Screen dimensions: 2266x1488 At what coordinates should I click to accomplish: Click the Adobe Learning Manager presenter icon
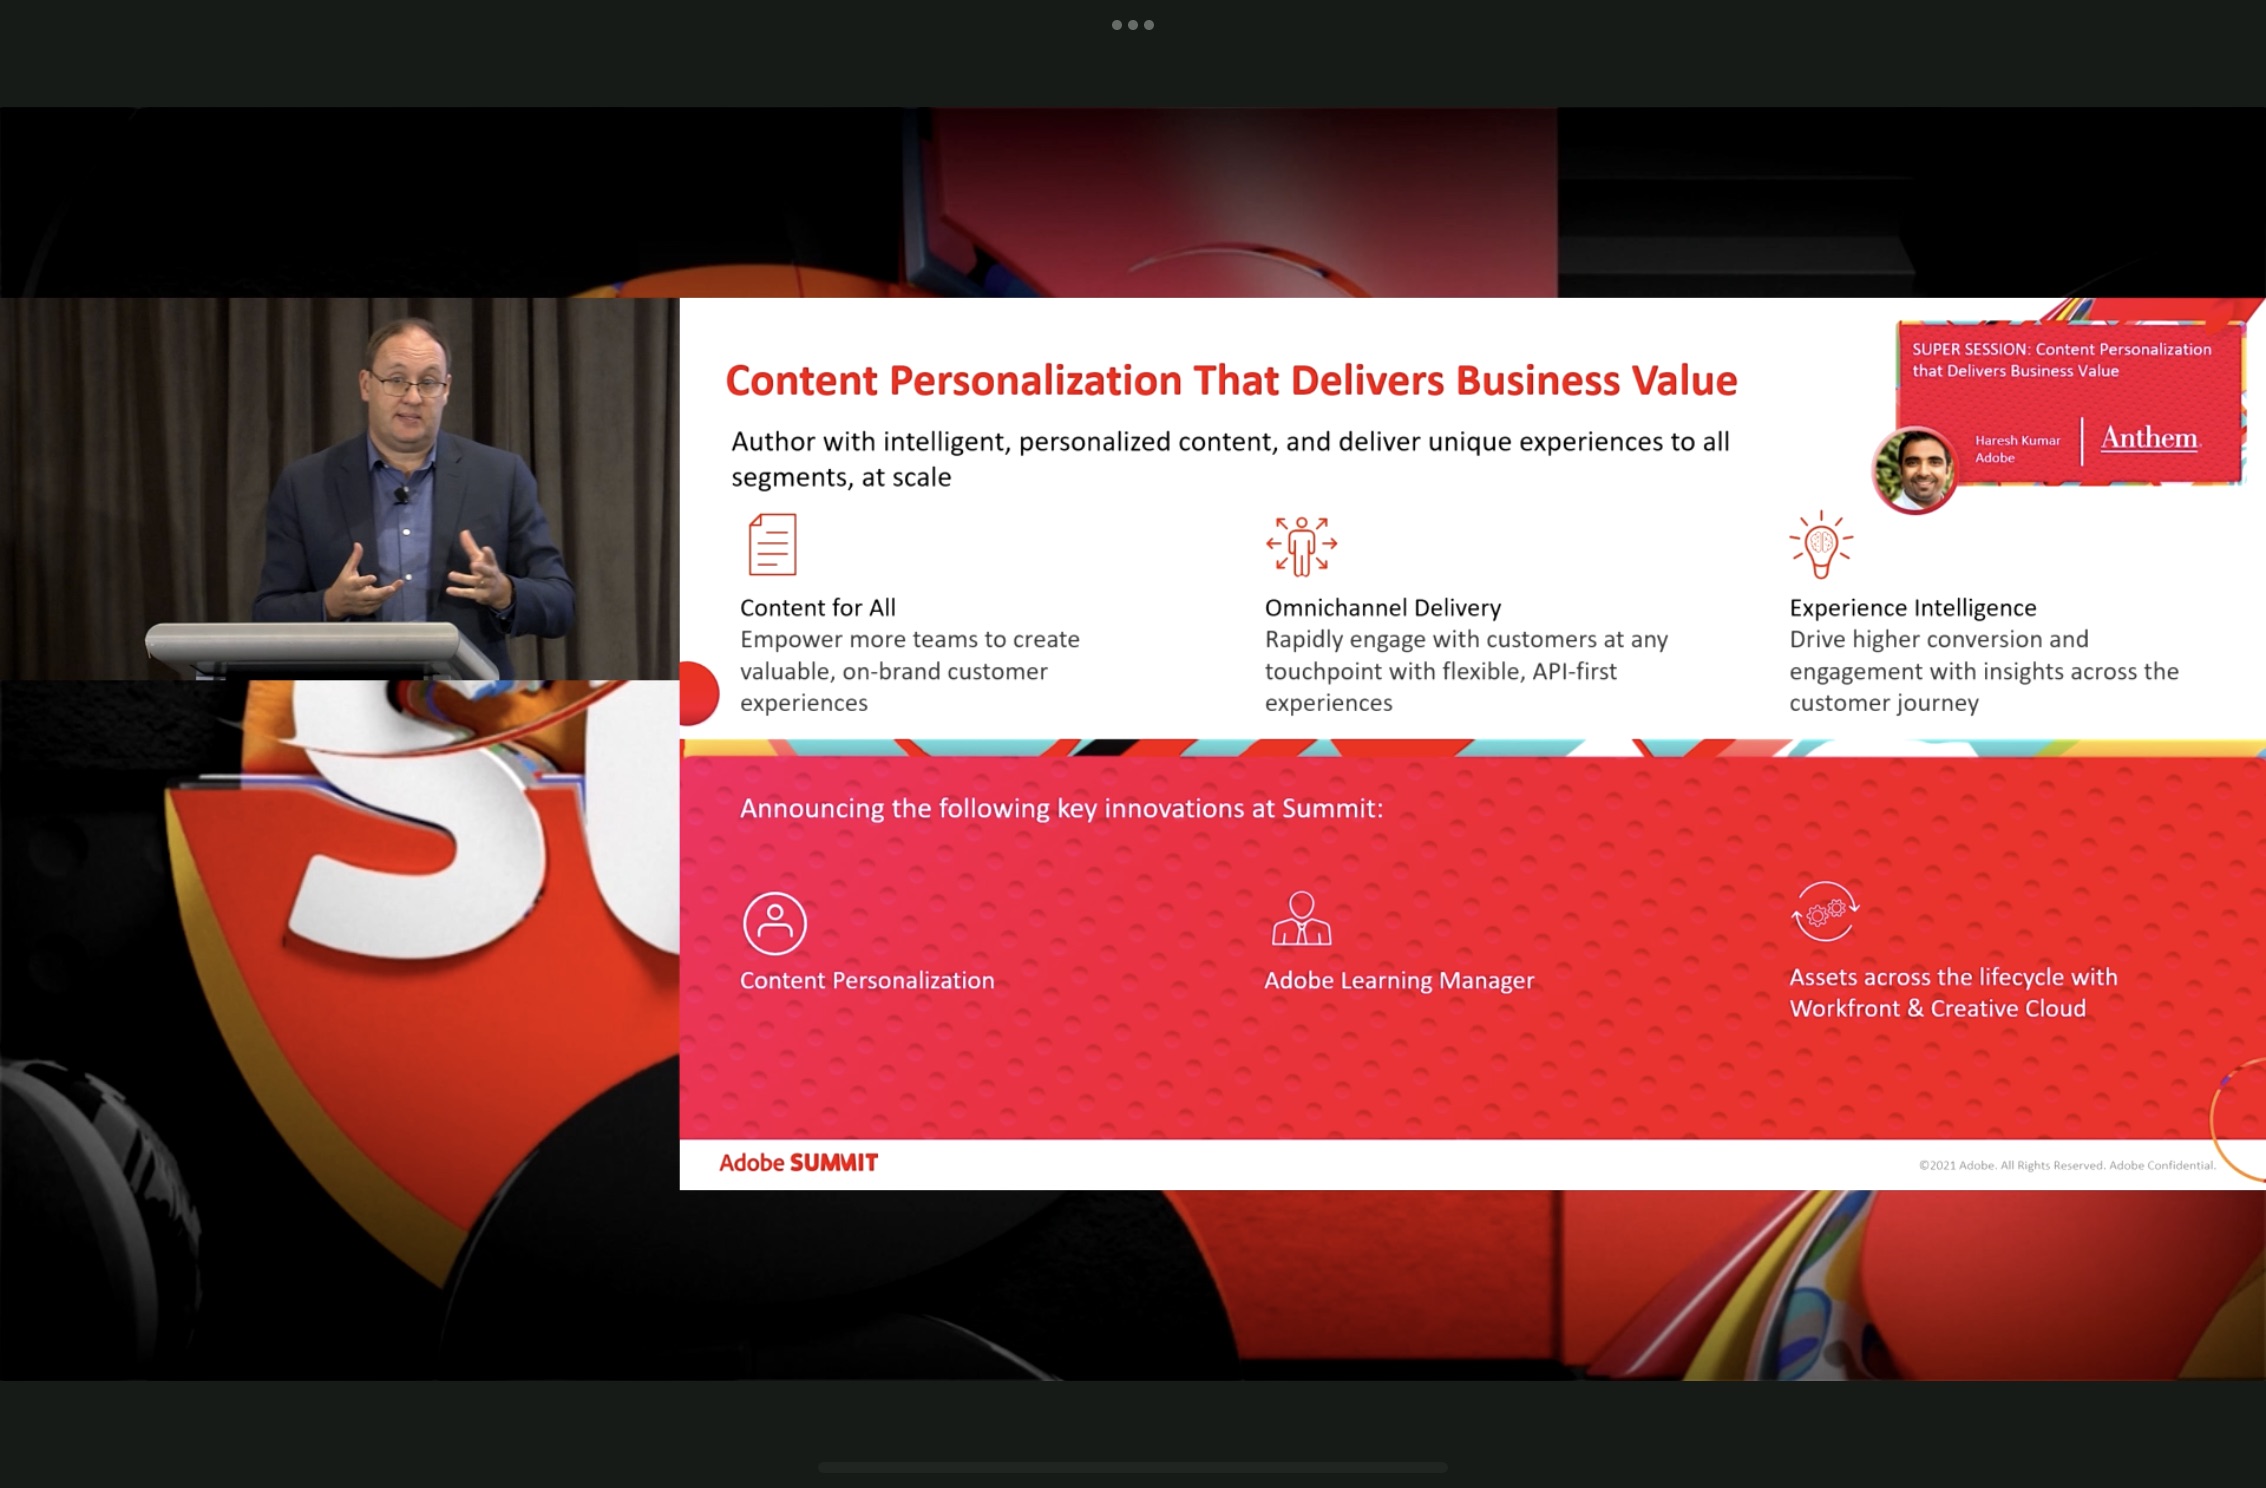click(x=1301, y=919)
